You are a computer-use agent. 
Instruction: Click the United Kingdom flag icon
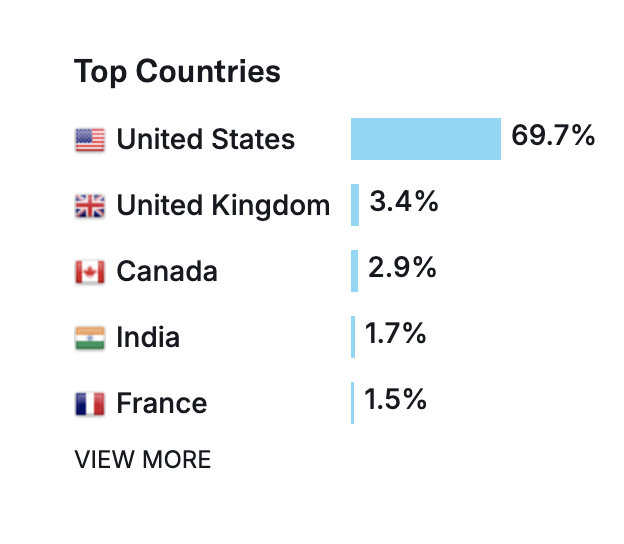pos(90,206)
